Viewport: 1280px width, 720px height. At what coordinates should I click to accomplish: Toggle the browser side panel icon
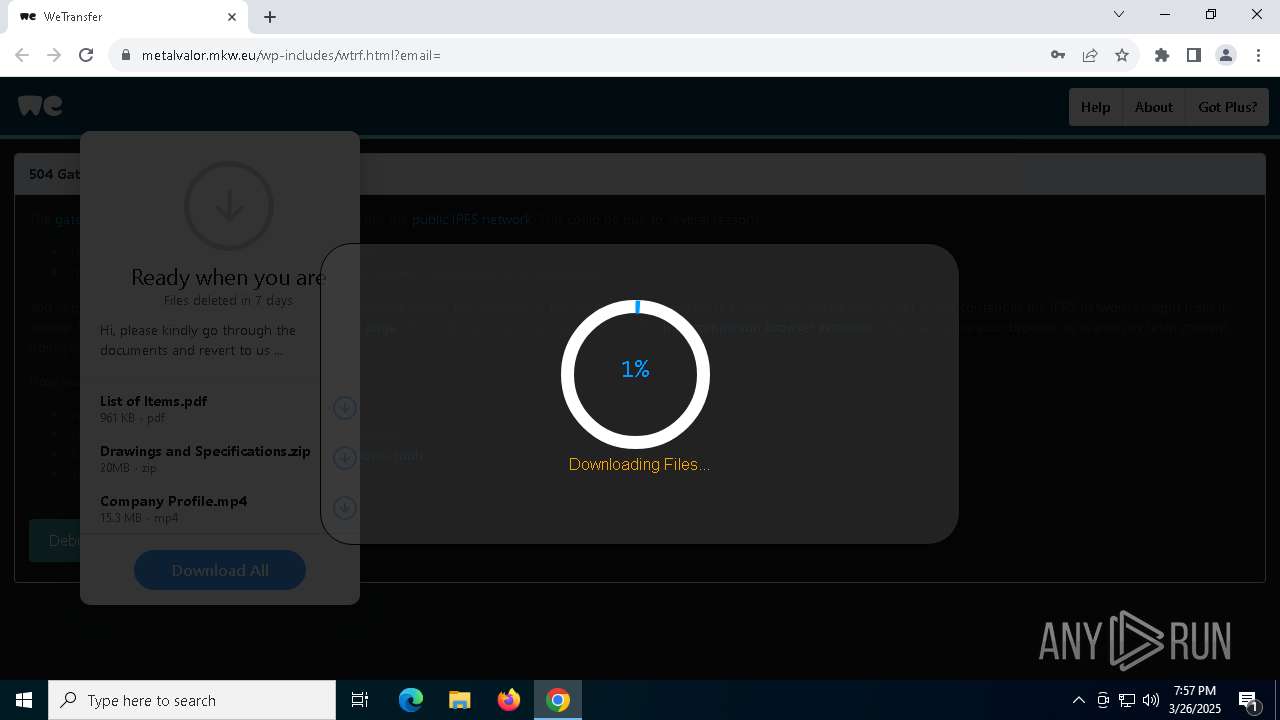1194,55
